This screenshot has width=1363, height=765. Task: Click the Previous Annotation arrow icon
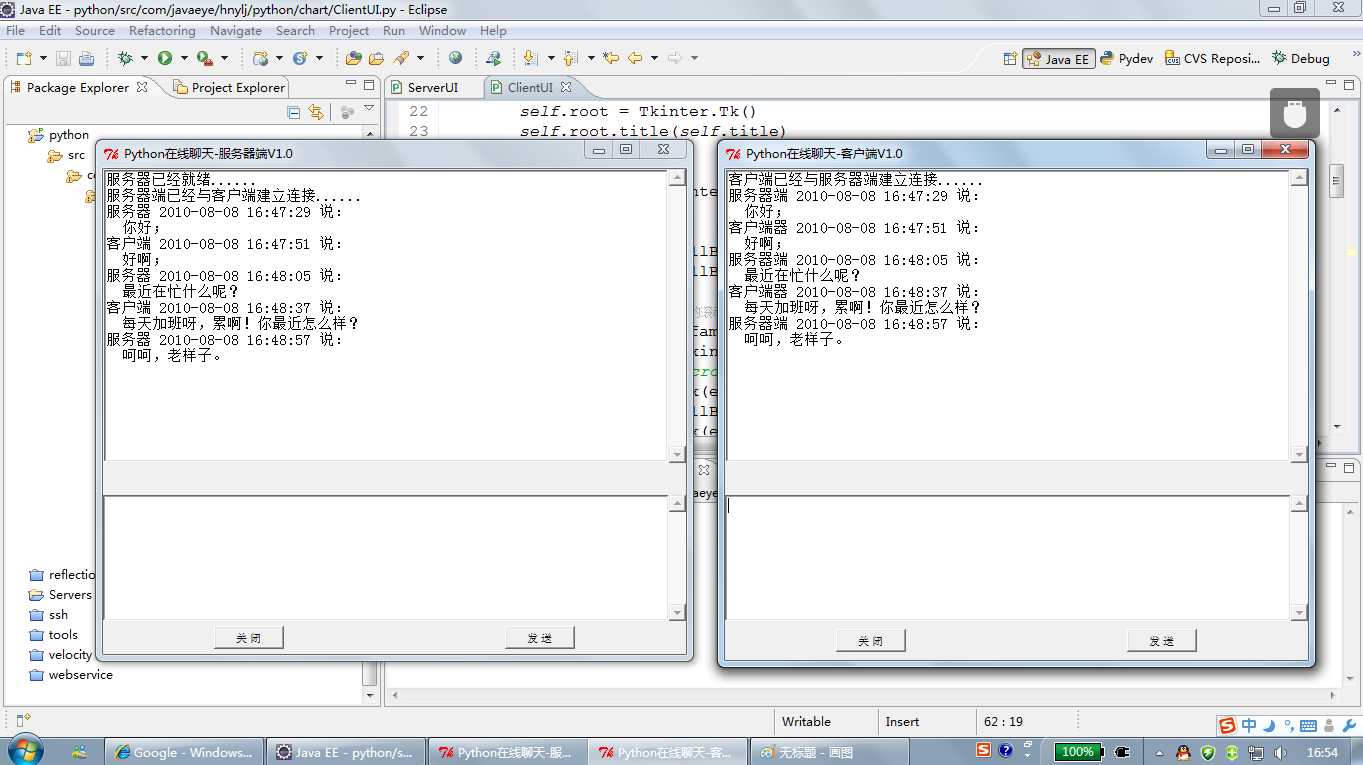pyautogui.click(x=571, y=59)
